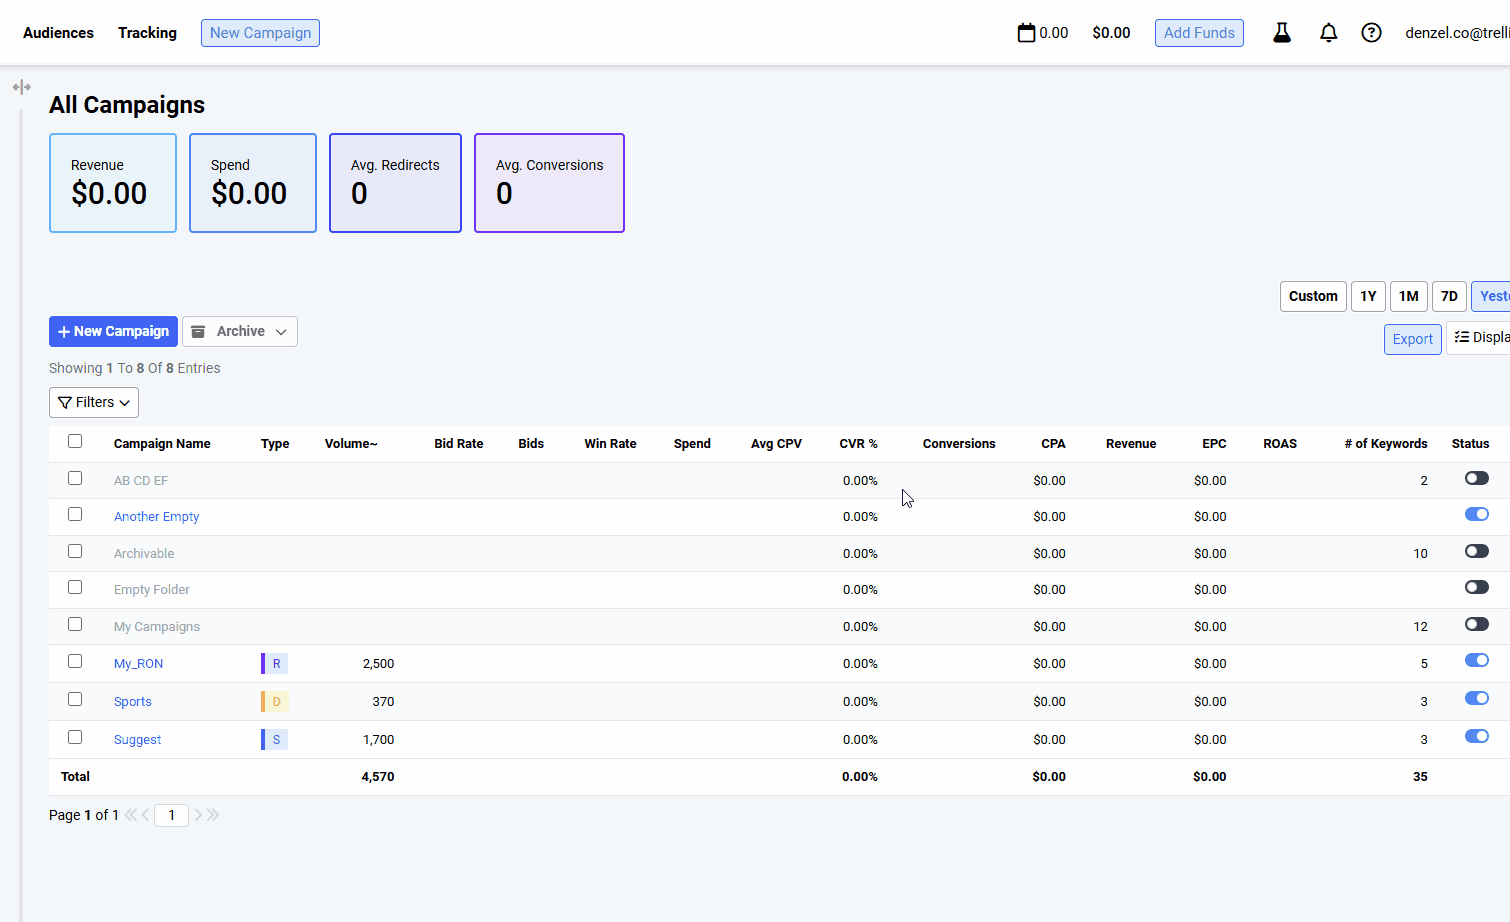The width and height of the screenshot is (1510, 922).
Task: Open the Archive dropdown menu
Action: point(240,332)
